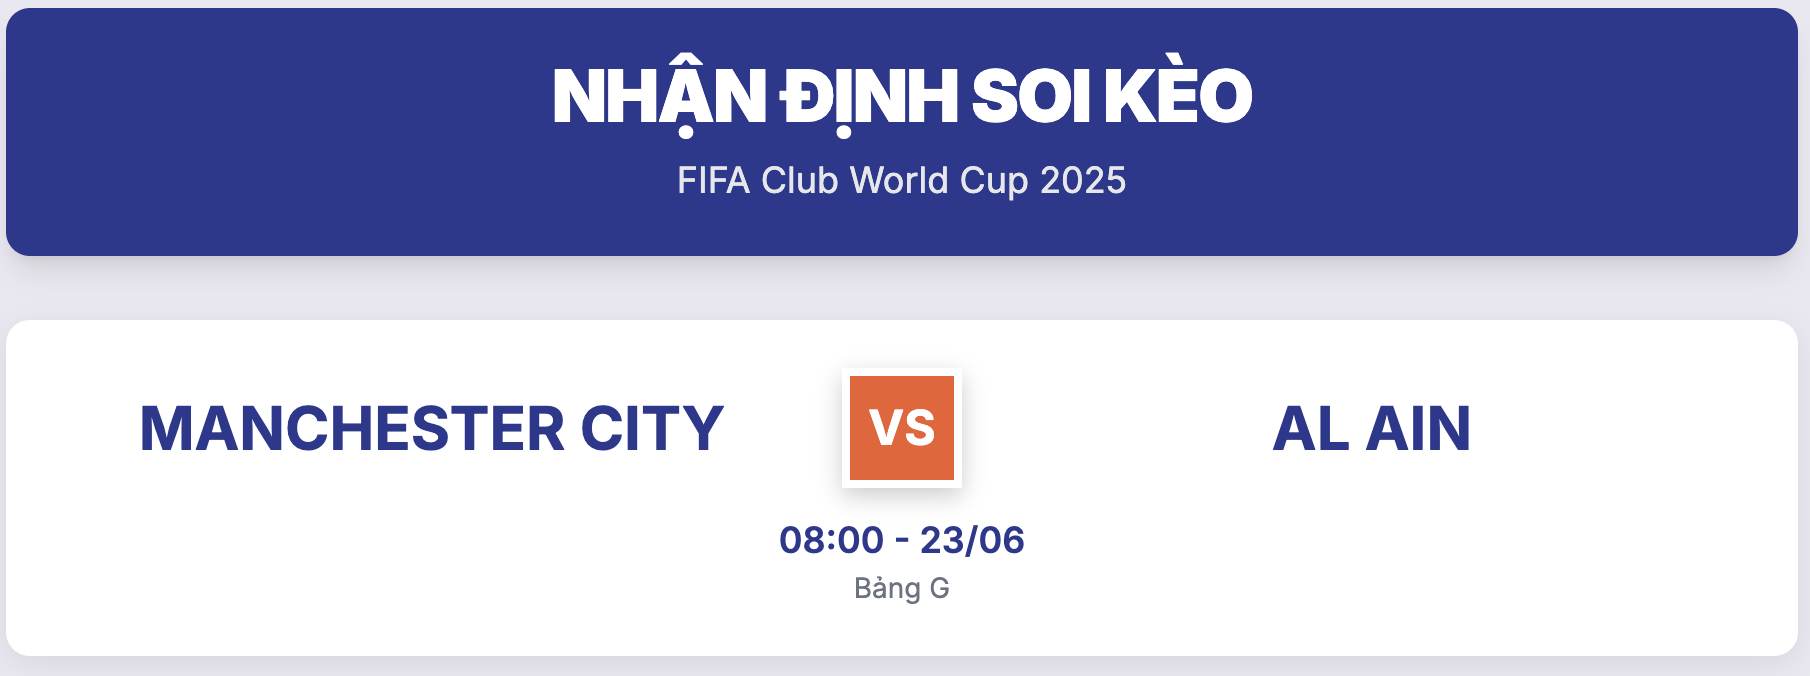Click the FIFA Club World Cup 2025 subtitle

coord(902,181)
